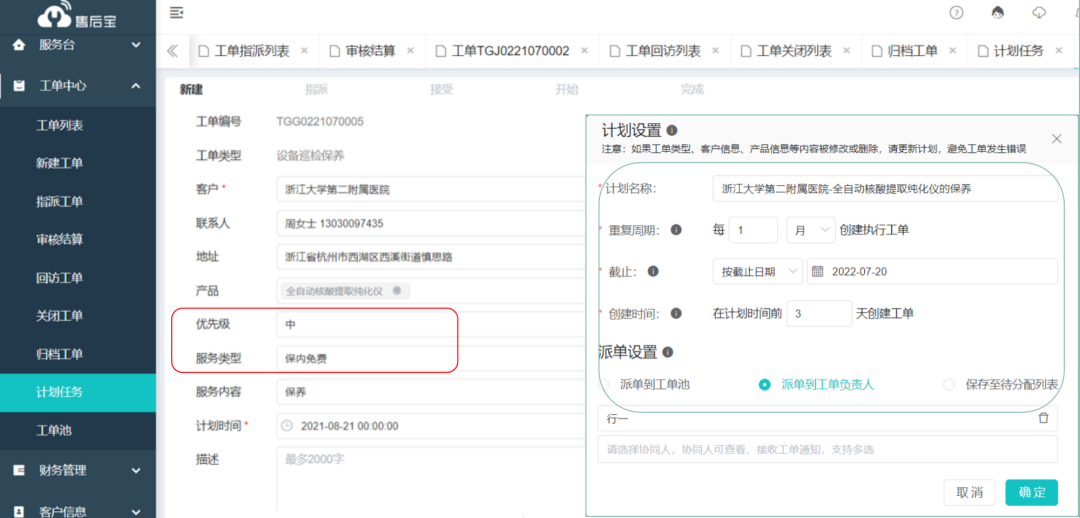
Task: Click the 指派 step label
Action: 316,90
